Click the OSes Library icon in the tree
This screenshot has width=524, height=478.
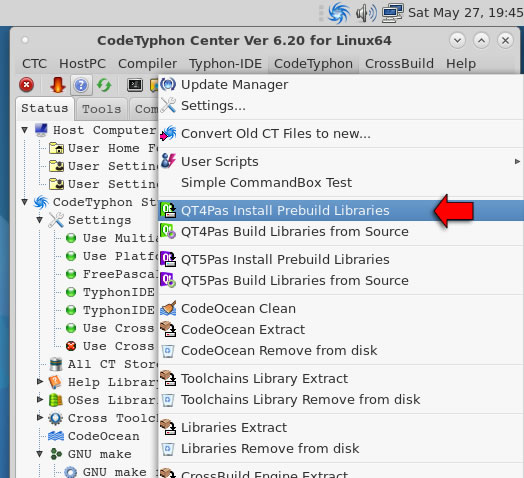[x=55, y=400]
